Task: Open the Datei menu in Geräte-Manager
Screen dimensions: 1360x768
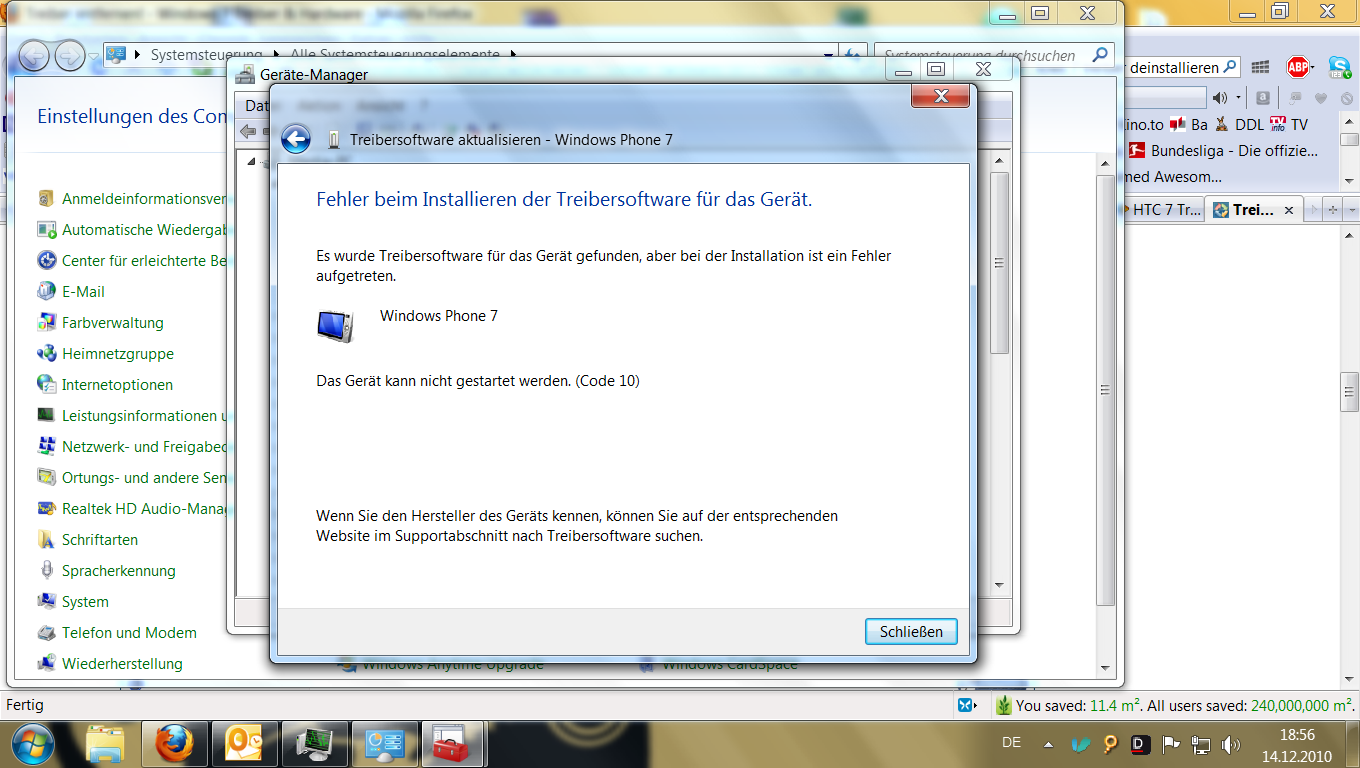Action: tap(256, 106)
